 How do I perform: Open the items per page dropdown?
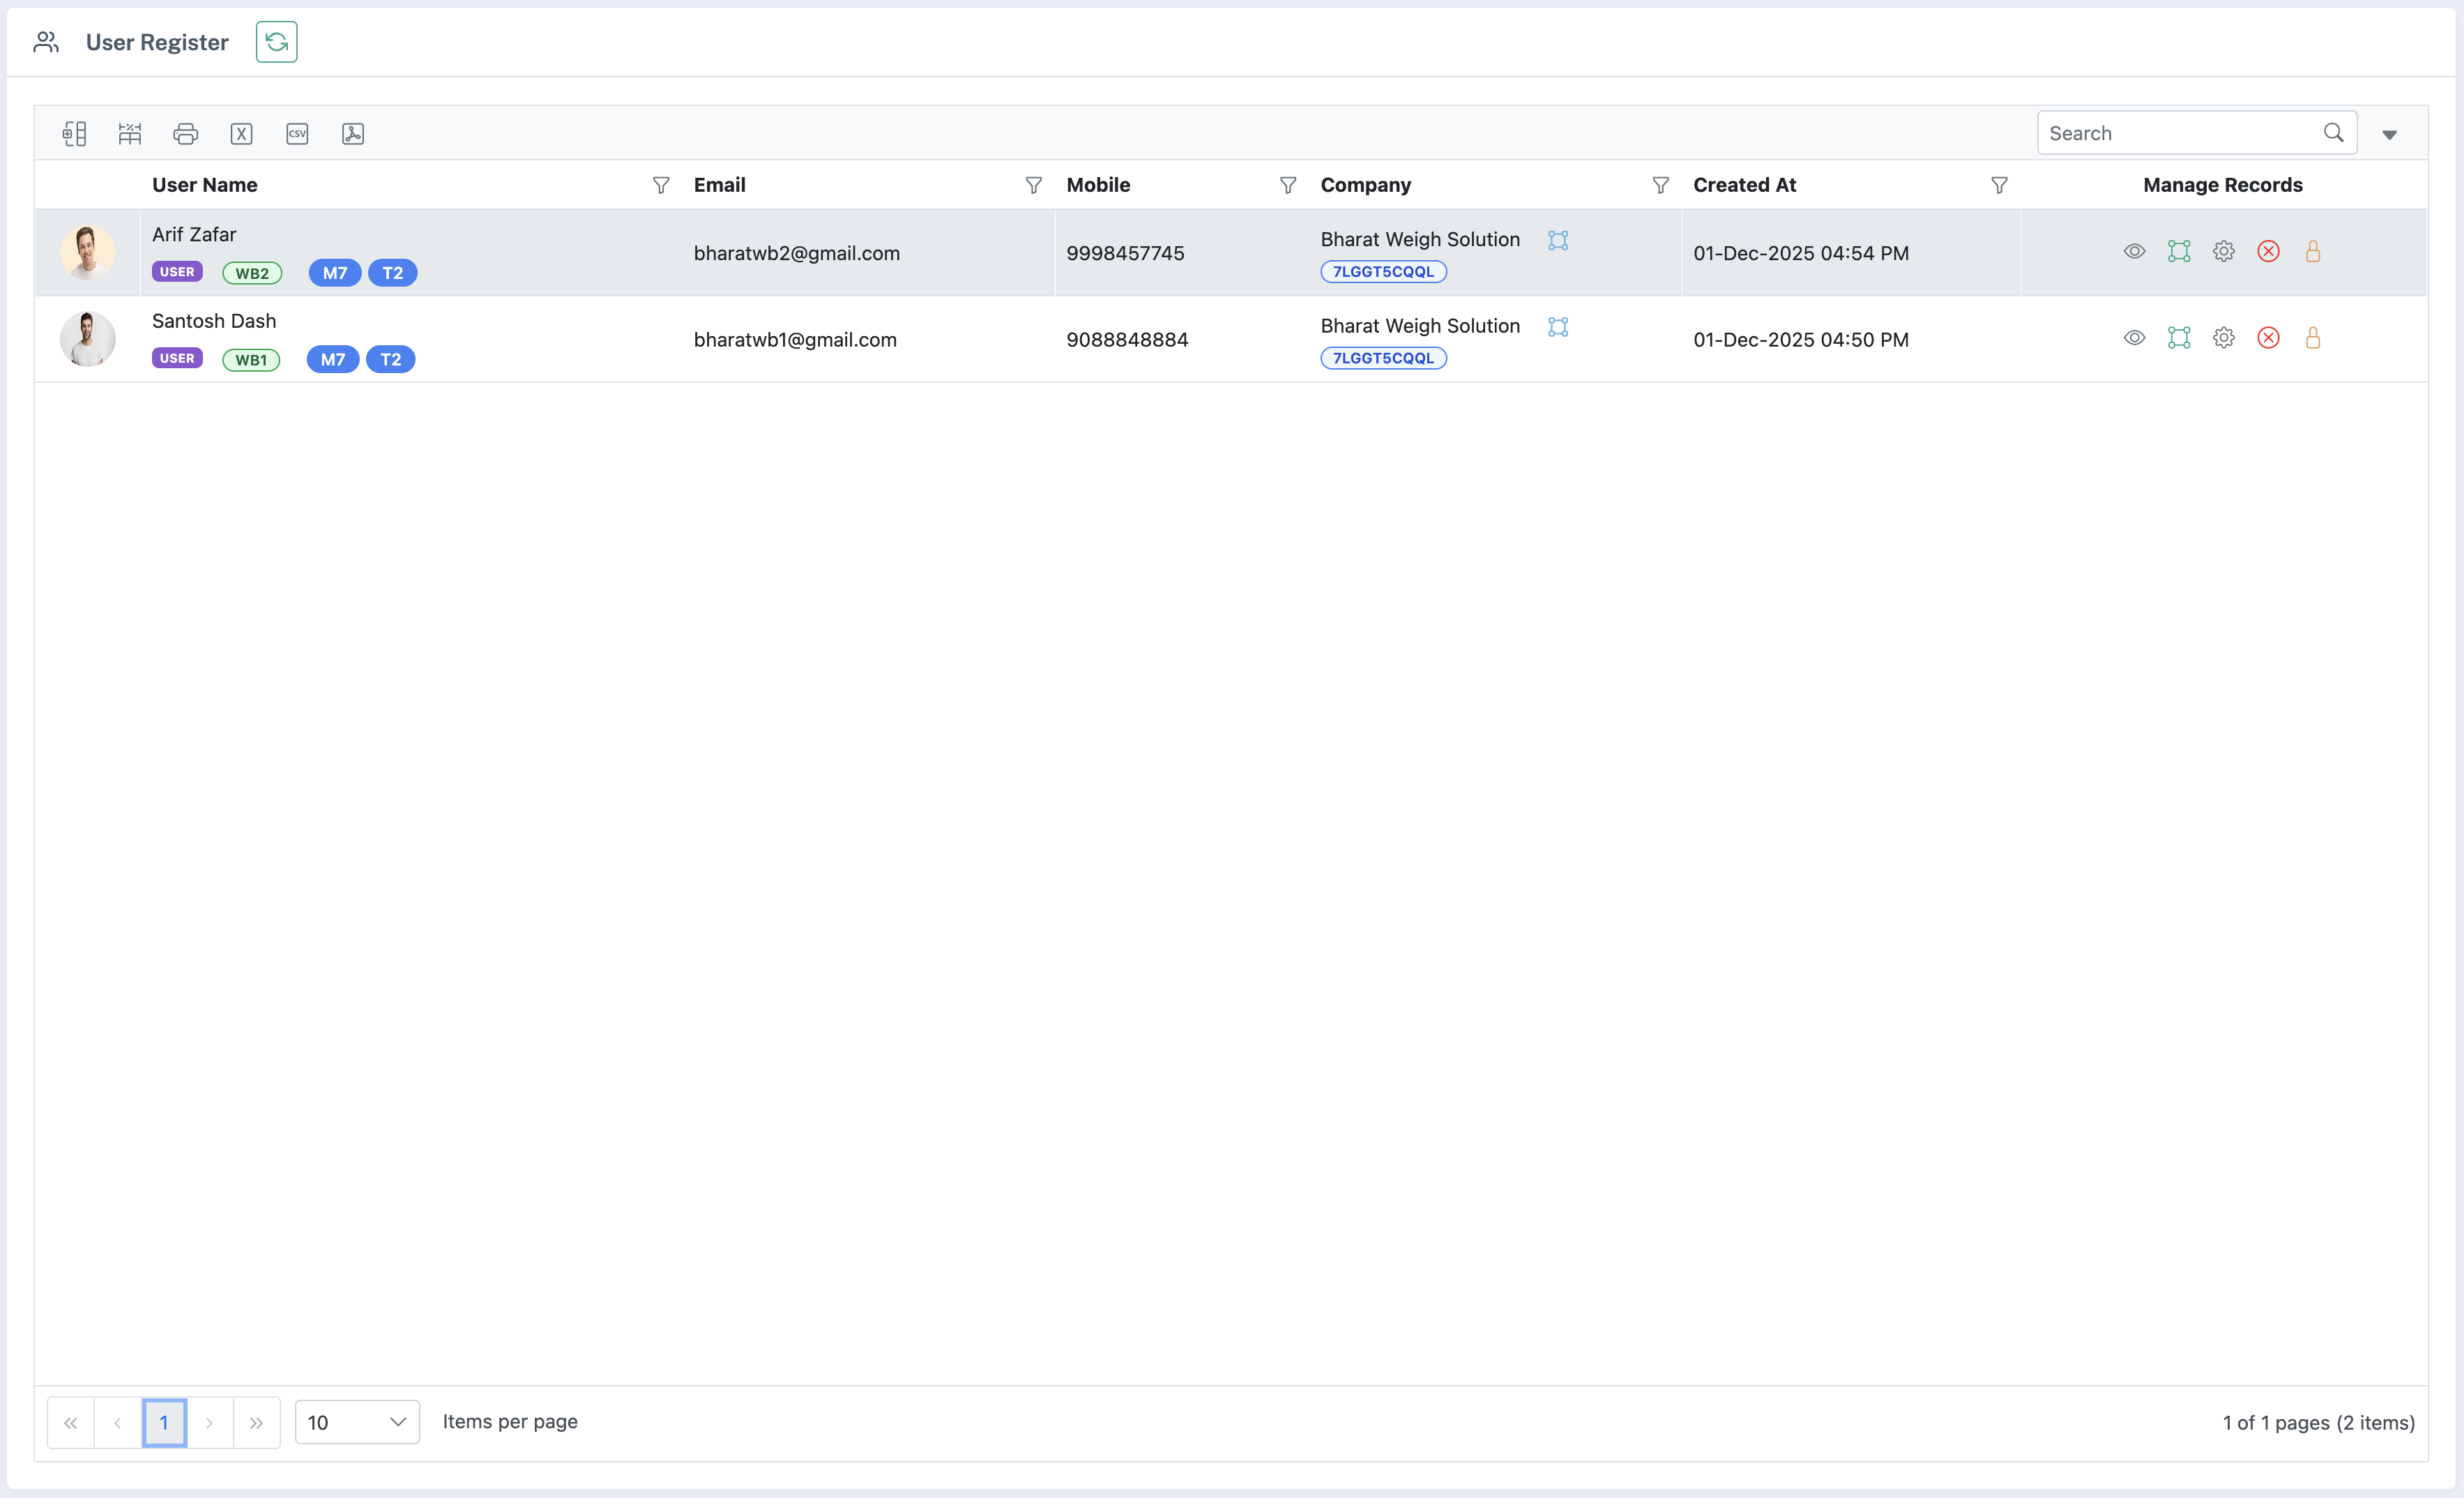tap(356, 1421)
